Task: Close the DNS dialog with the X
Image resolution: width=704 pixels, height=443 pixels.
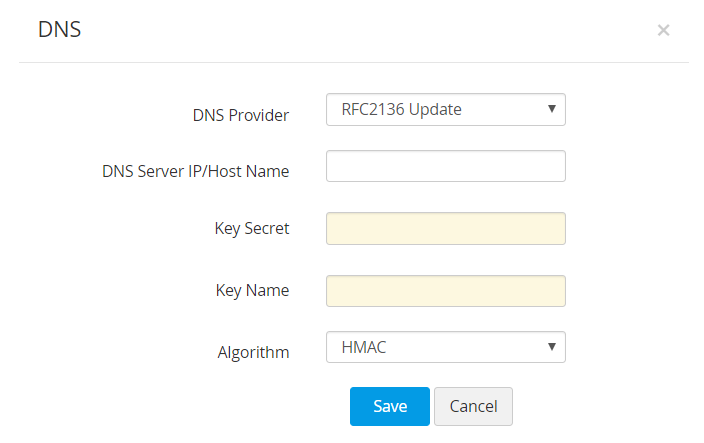Action: [663, 30]
